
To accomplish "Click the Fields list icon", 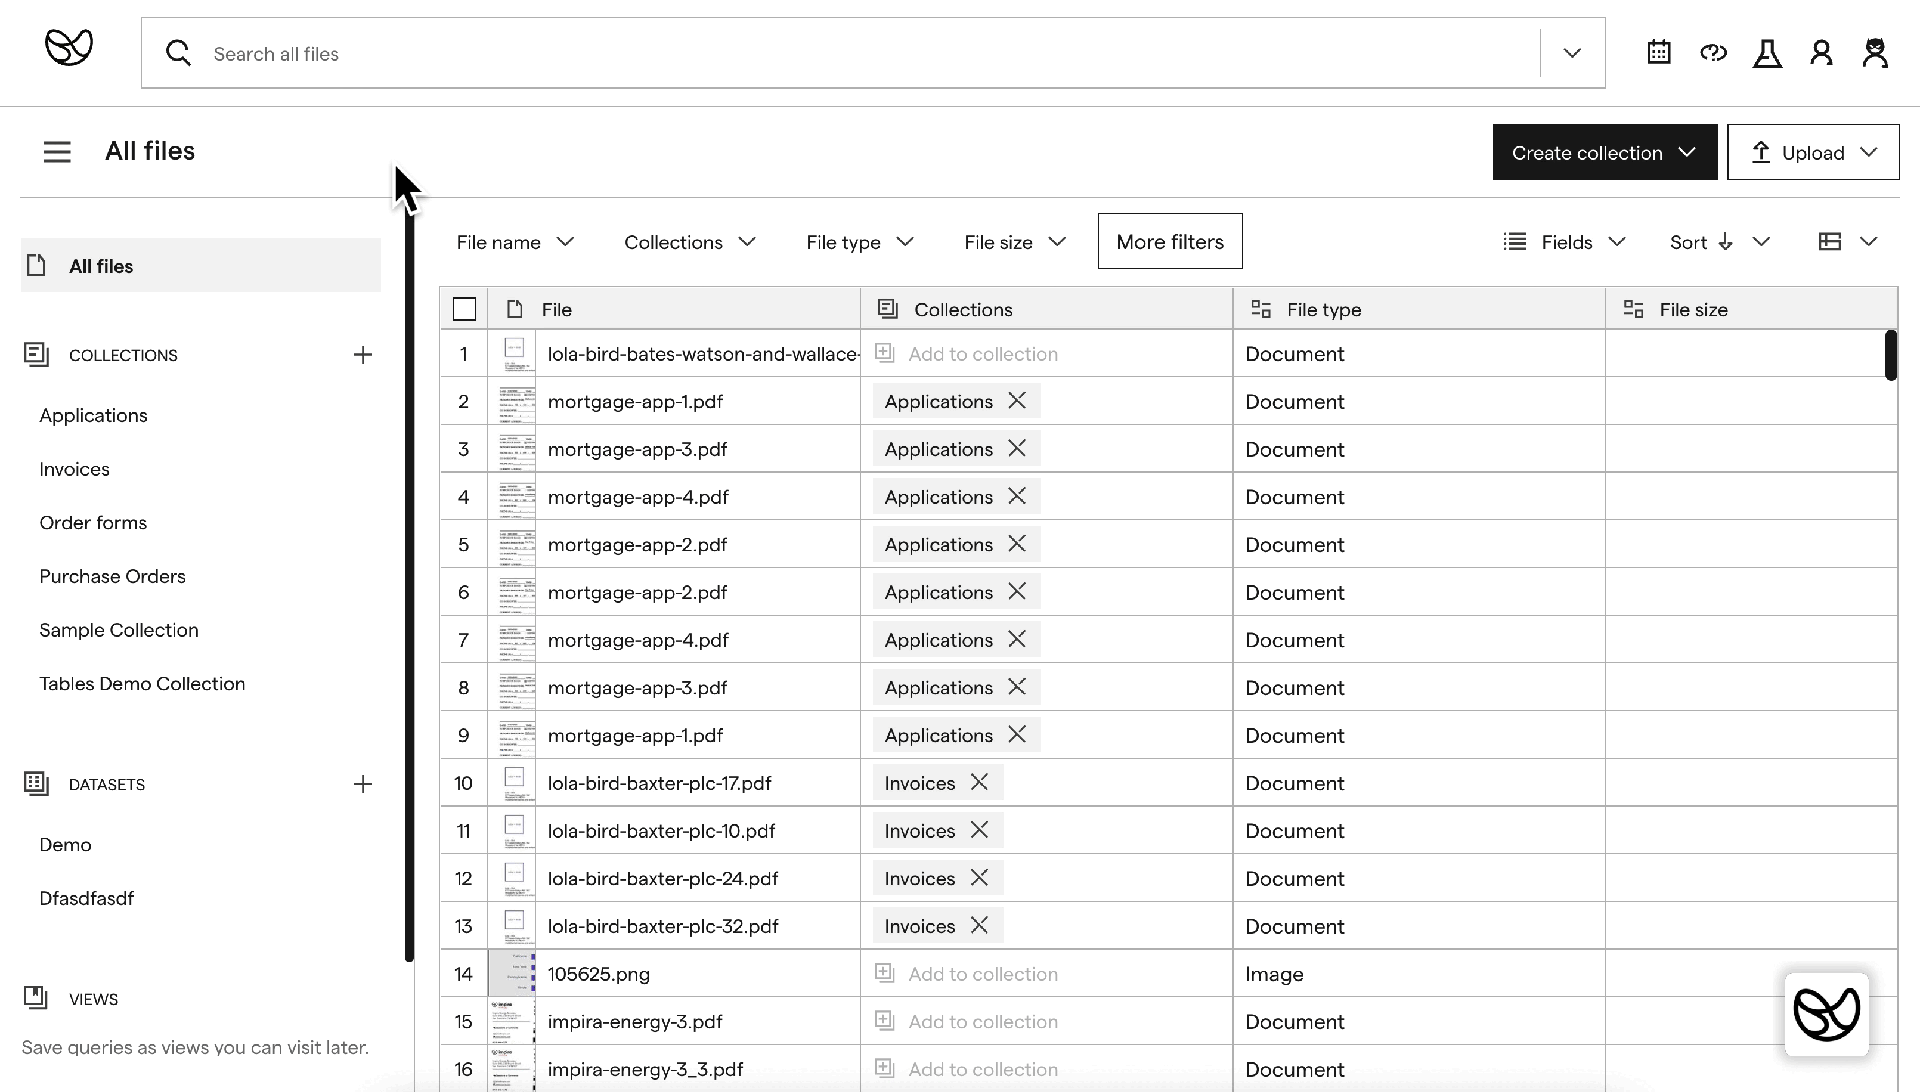I will (1515, 242).
